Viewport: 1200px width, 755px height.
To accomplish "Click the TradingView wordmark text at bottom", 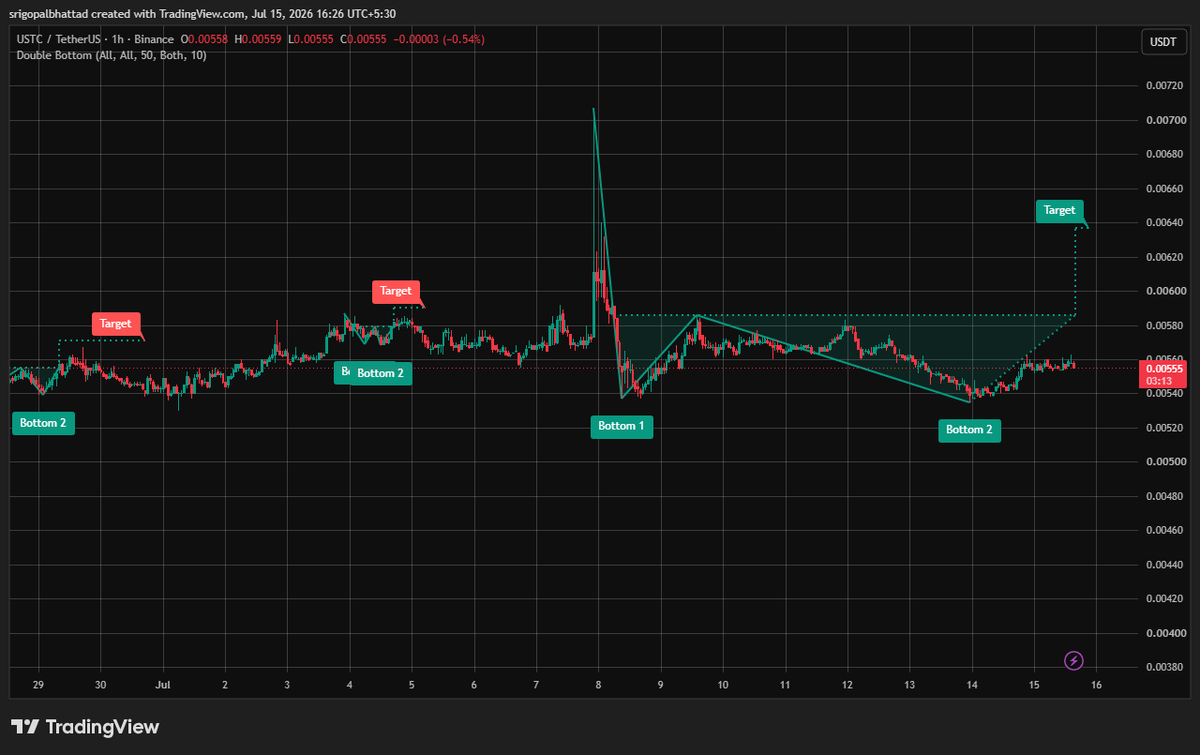I will coord(103,727).
